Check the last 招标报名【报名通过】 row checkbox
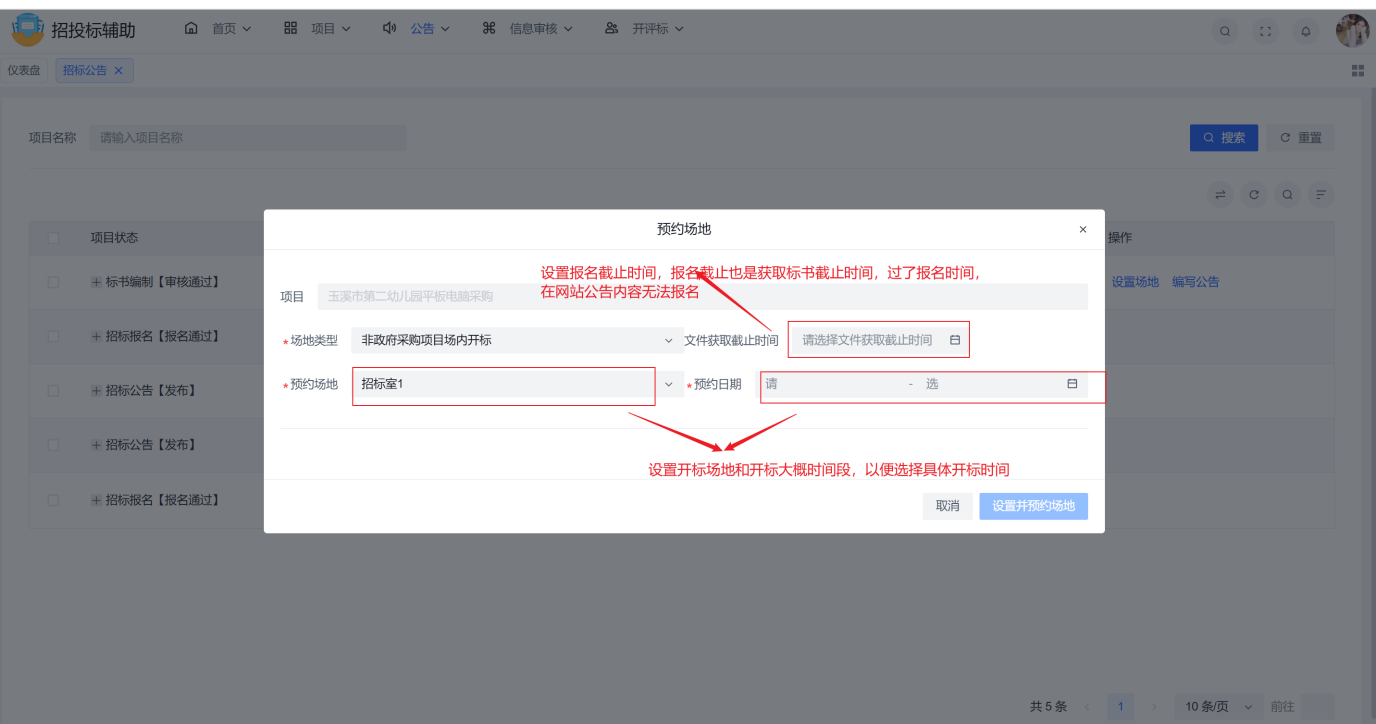 click(53, 499)
